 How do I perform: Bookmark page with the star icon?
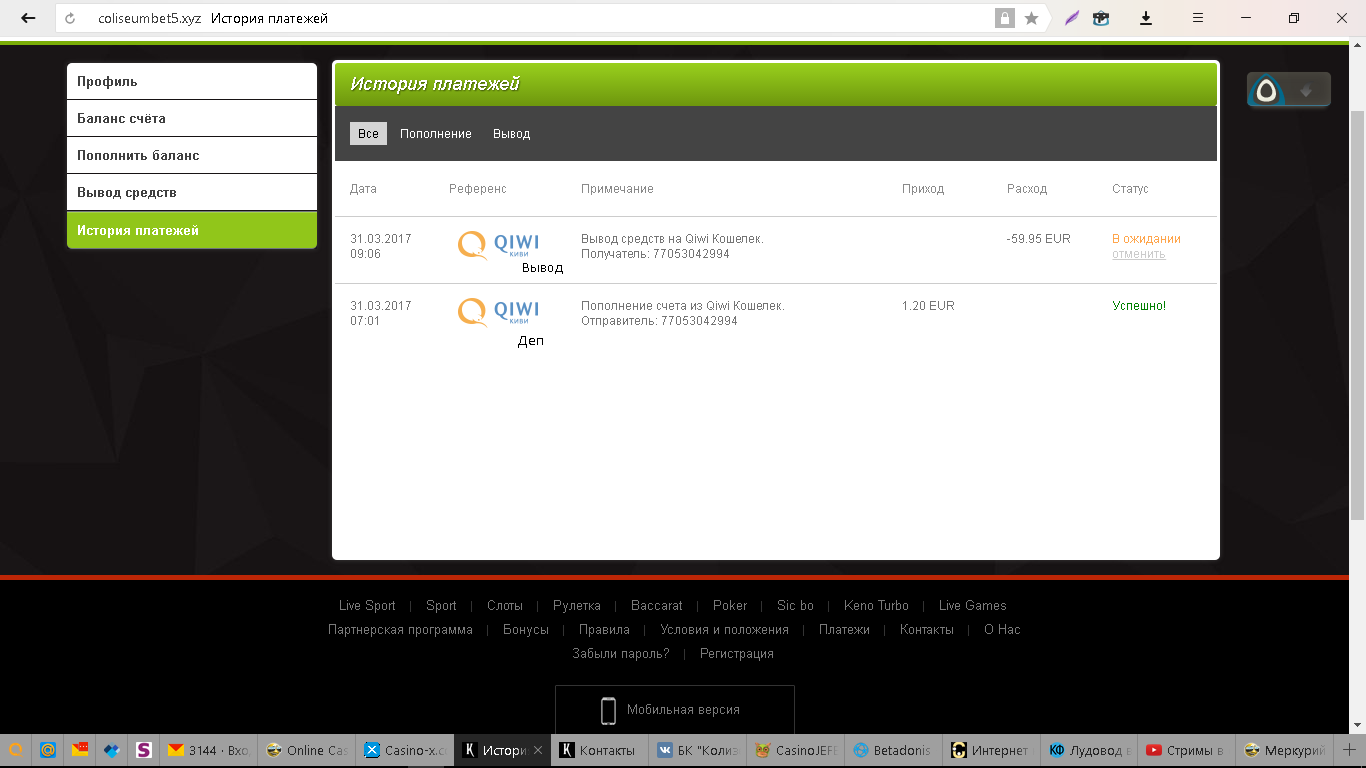pyautogui.click(x=1031, y=18)
